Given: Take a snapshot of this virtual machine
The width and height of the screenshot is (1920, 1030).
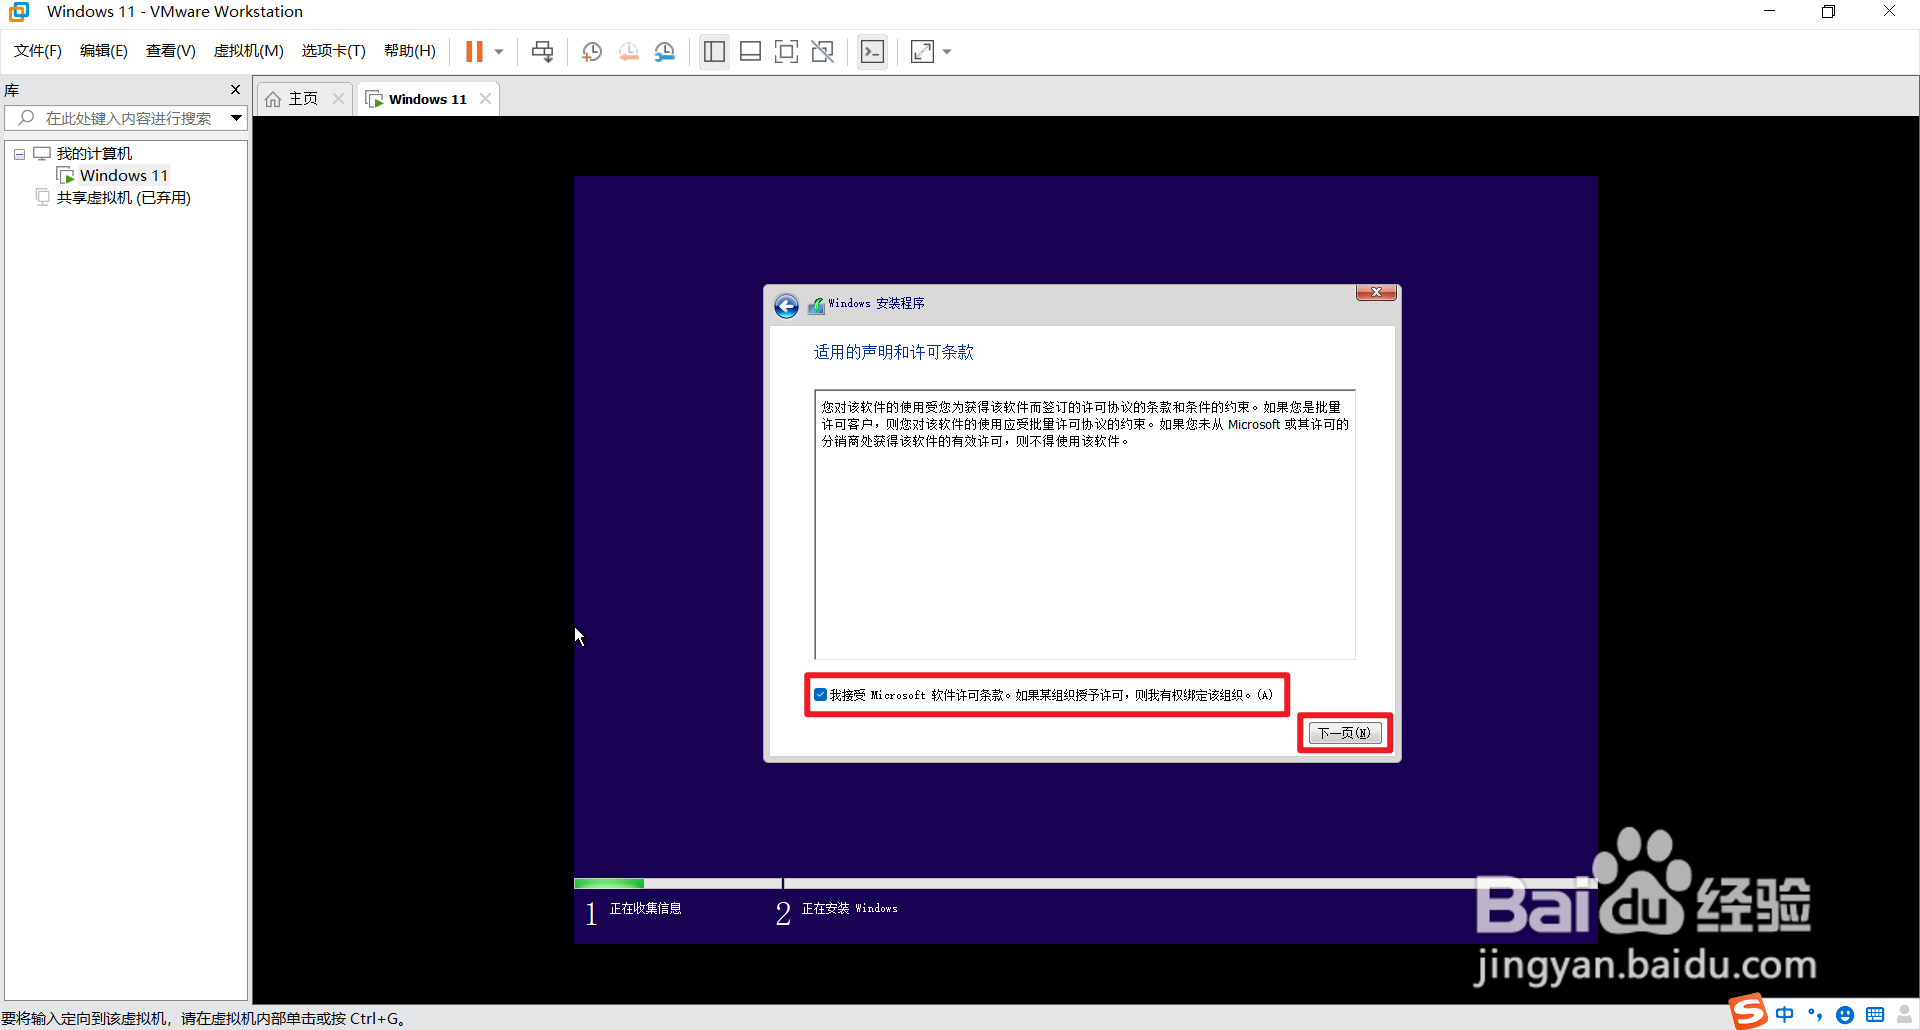Looking at the screenshot, I should pyautogui.click(x=591, y=51).
